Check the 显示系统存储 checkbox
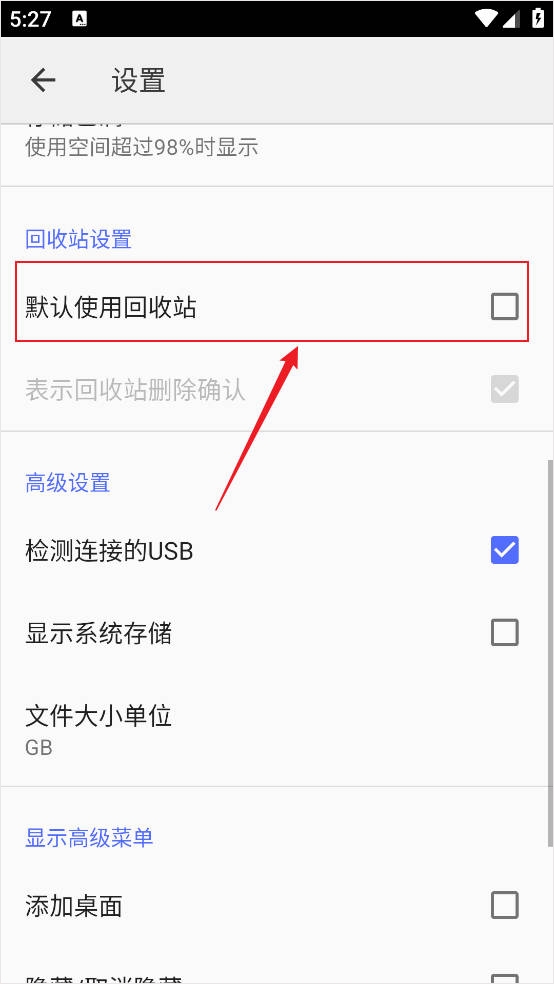 tap(504, 633)
